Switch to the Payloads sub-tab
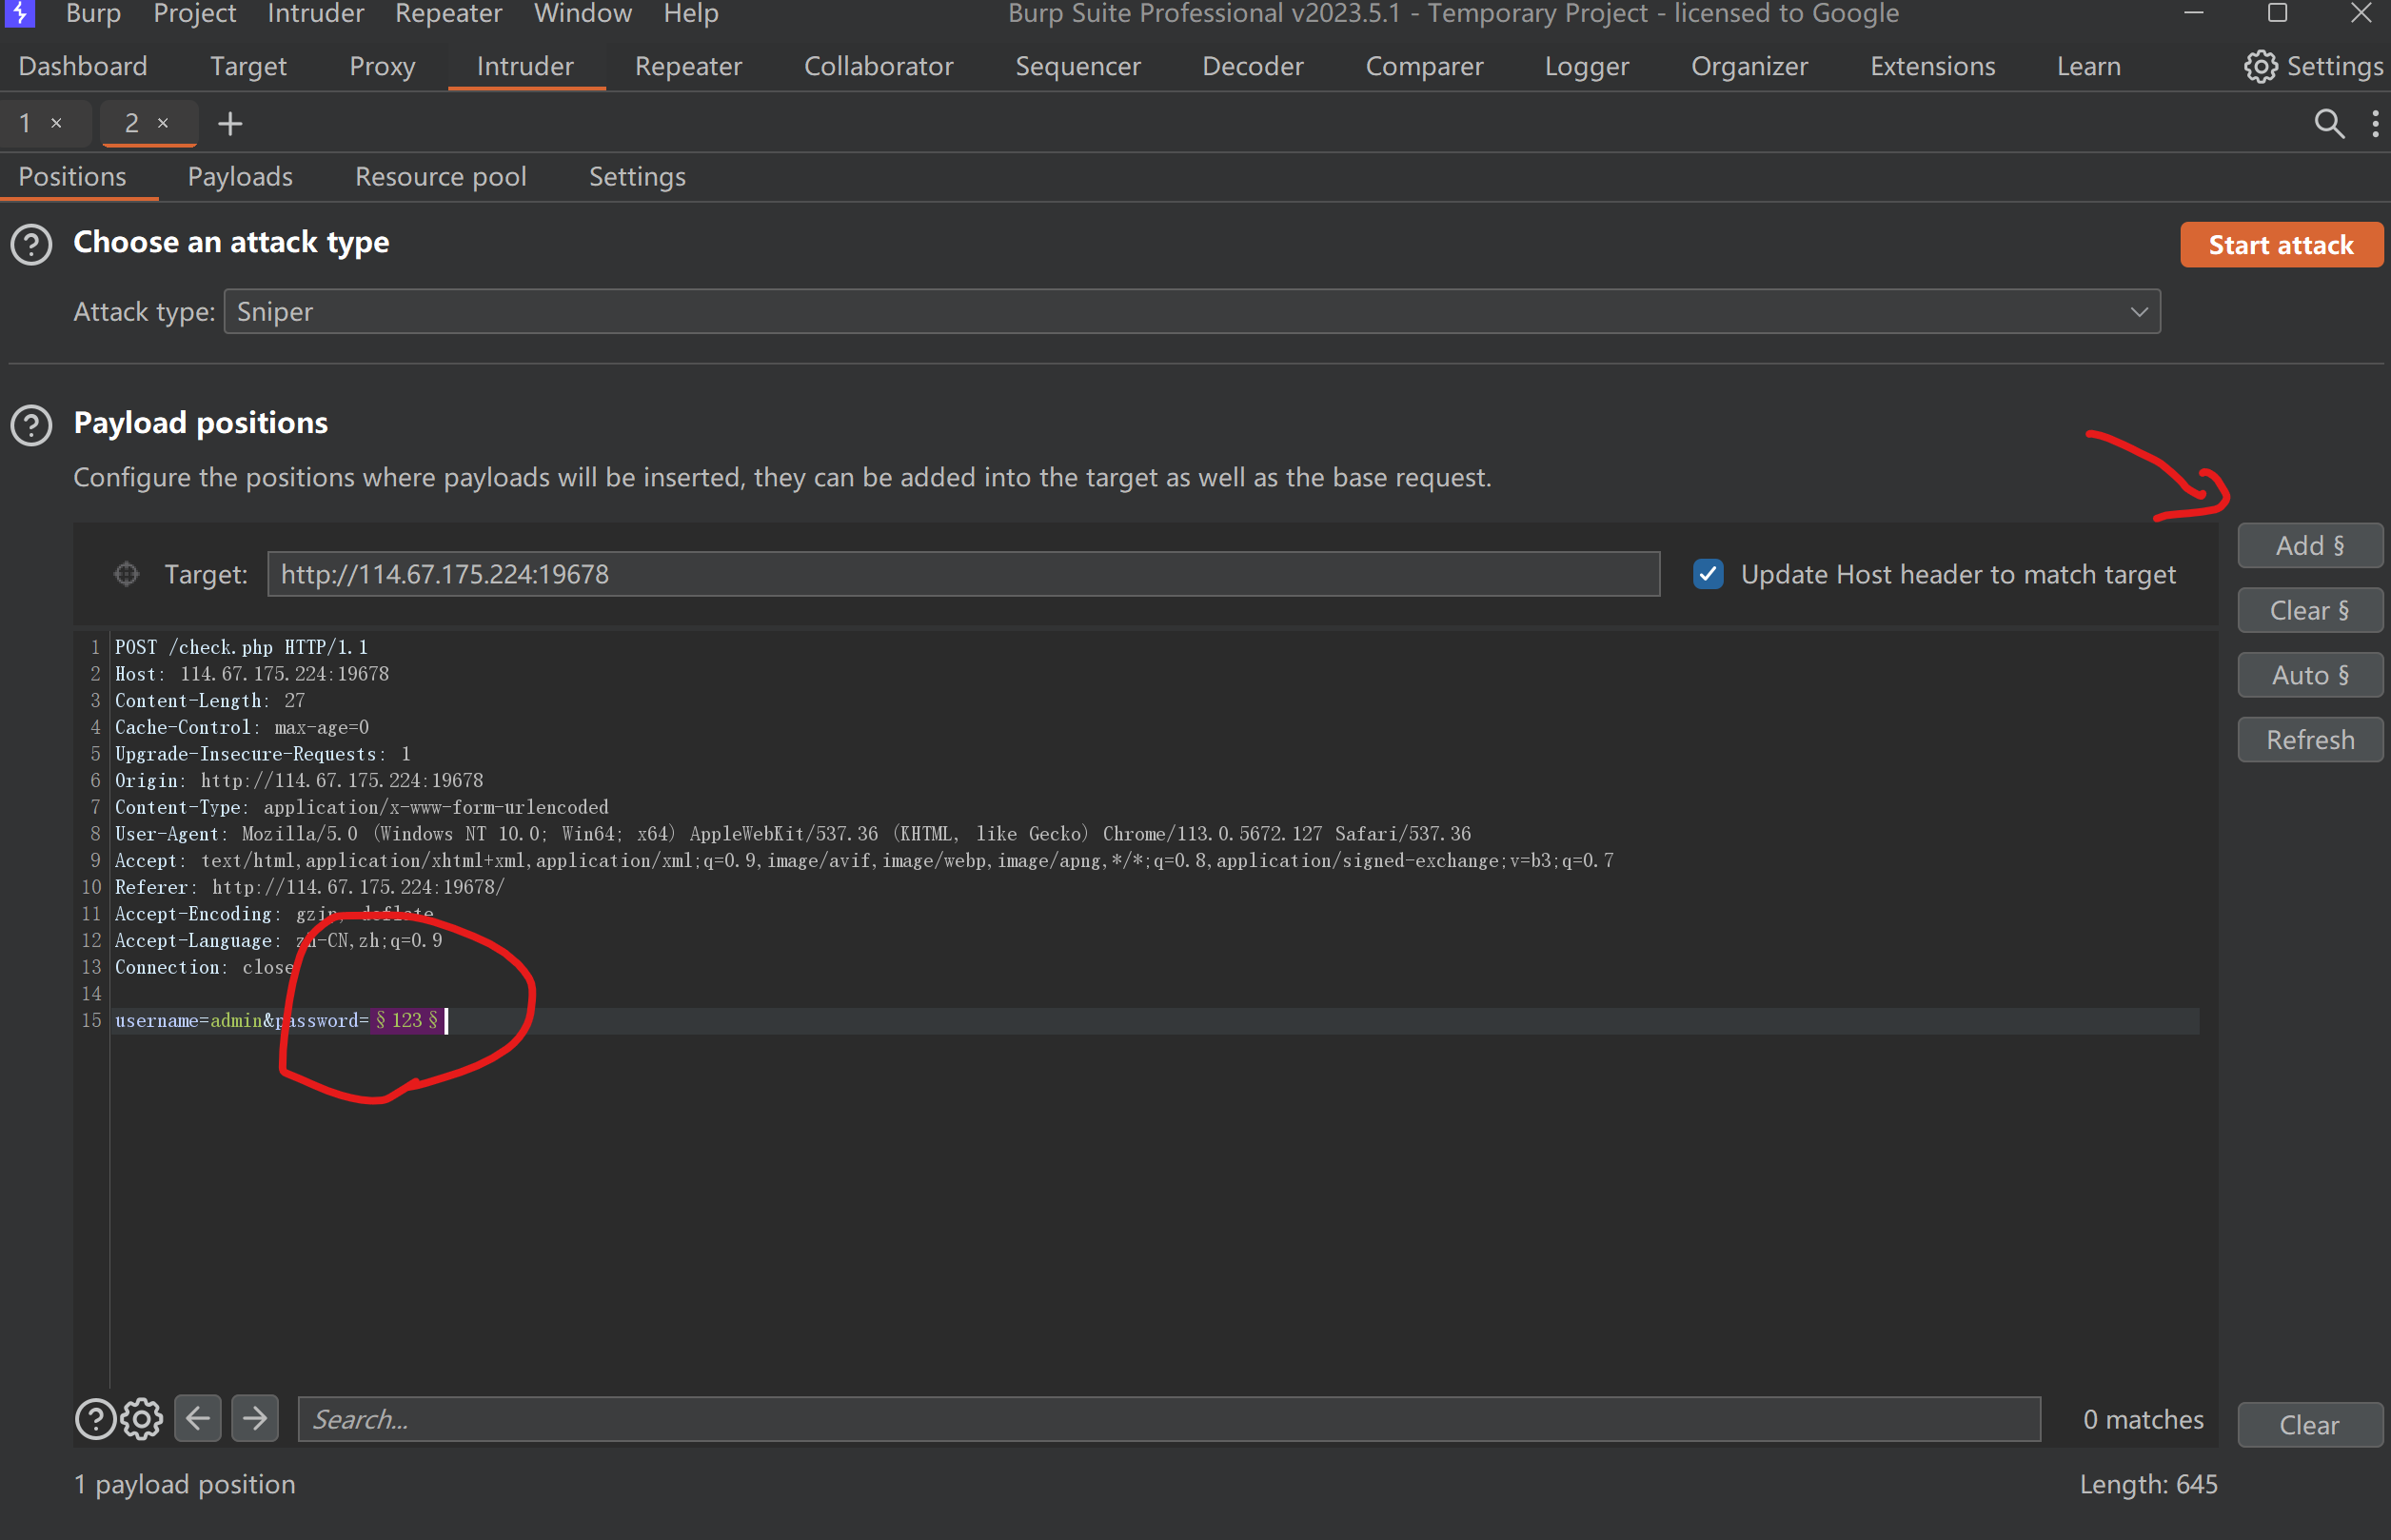 coord(240,177)
